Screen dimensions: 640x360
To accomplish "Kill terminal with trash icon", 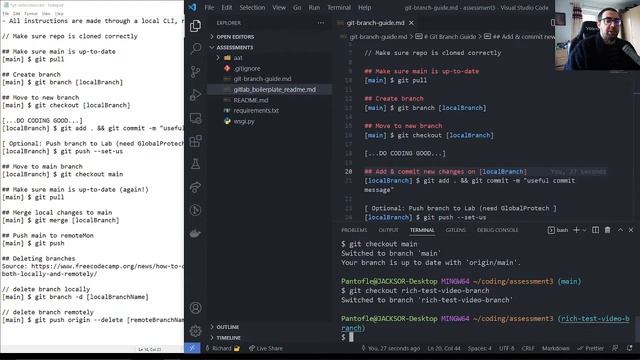I will coord(607,230).
